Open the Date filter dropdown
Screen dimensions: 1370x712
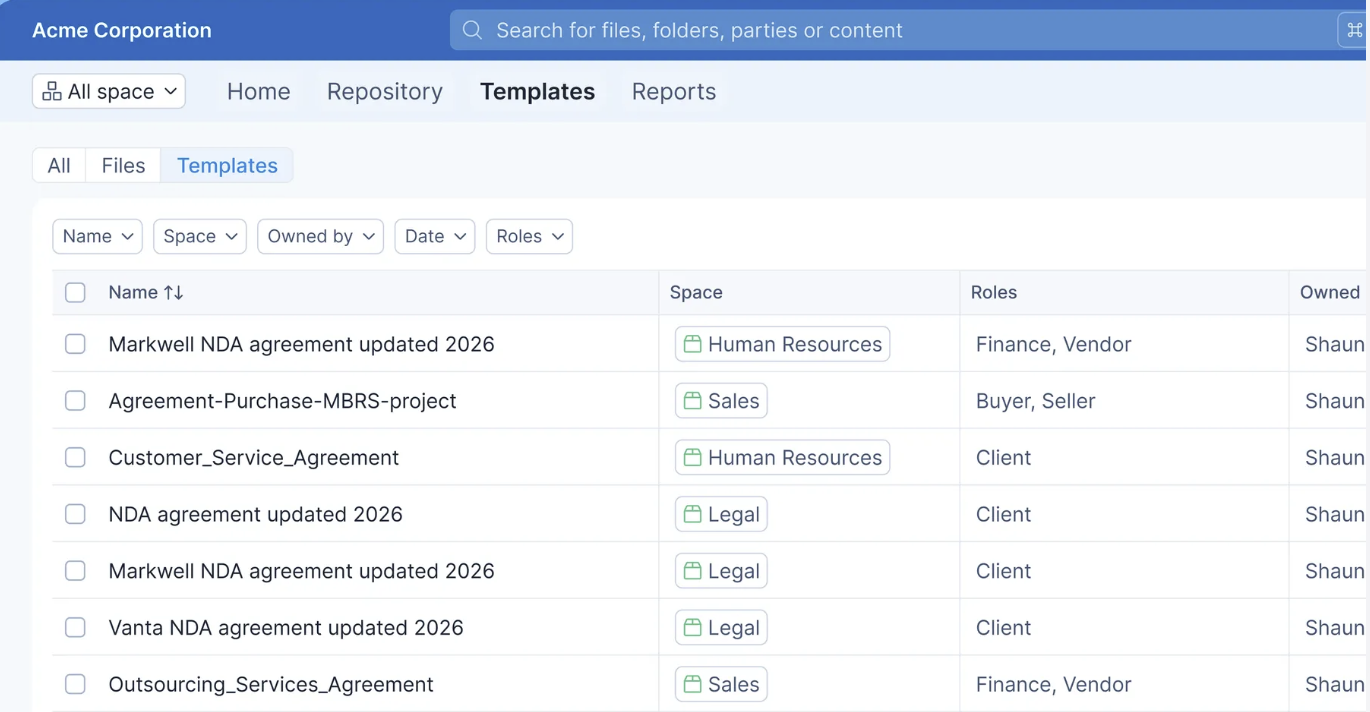[x=434, y=236]
